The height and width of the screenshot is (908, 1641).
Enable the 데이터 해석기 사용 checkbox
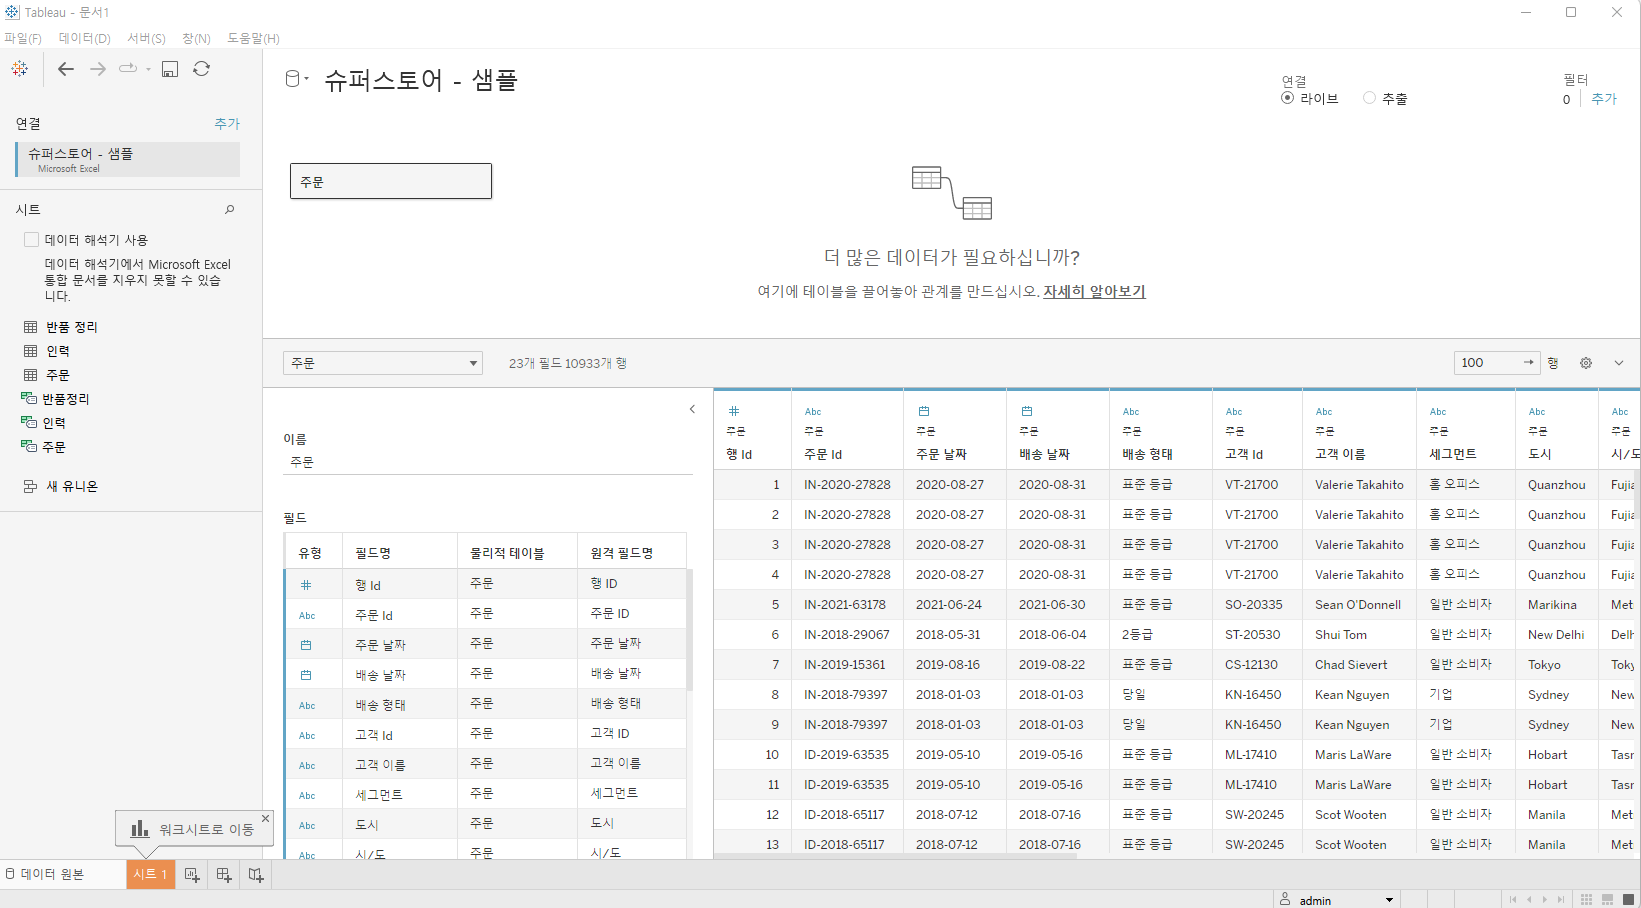(31, 239)
